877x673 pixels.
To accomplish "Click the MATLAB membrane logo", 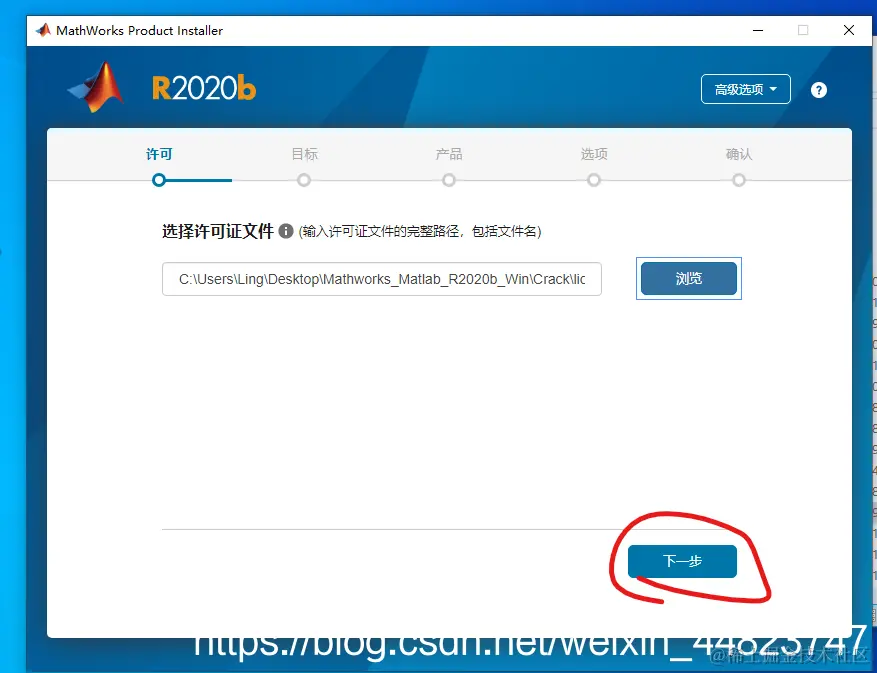I will point(95,90).
